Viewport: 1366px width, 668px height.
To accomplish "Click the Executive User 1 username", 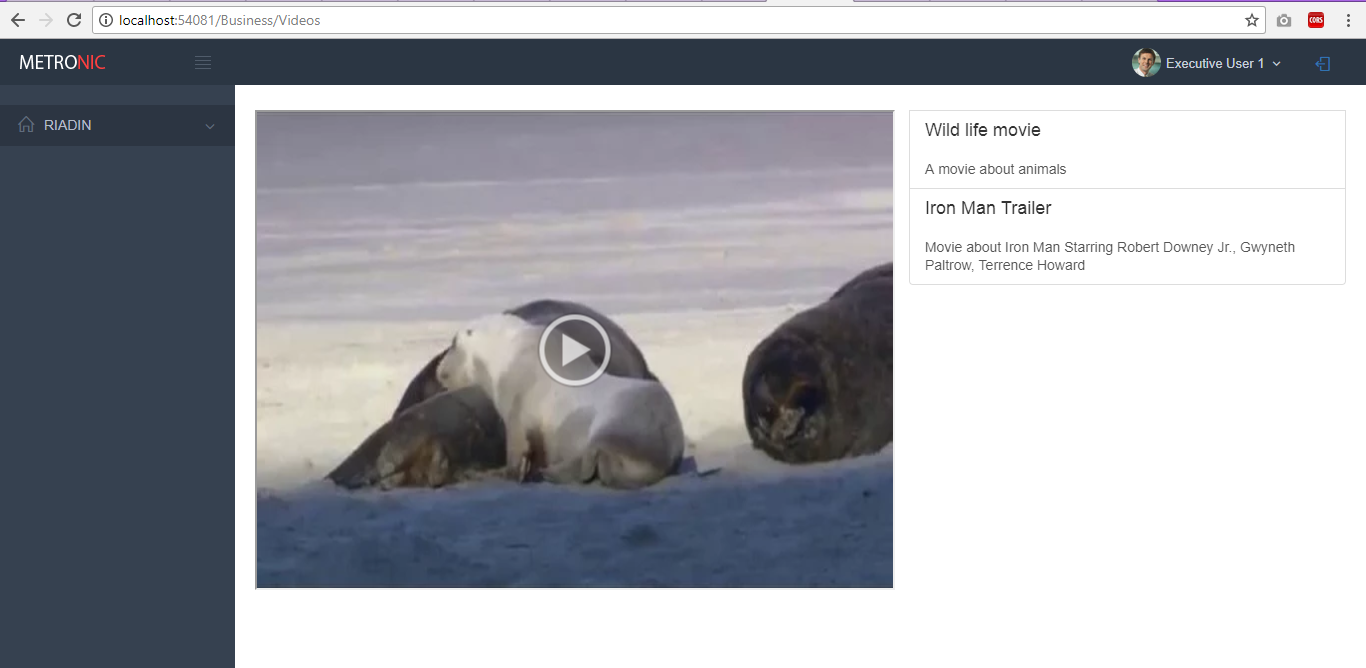I will pos(1215,63).
